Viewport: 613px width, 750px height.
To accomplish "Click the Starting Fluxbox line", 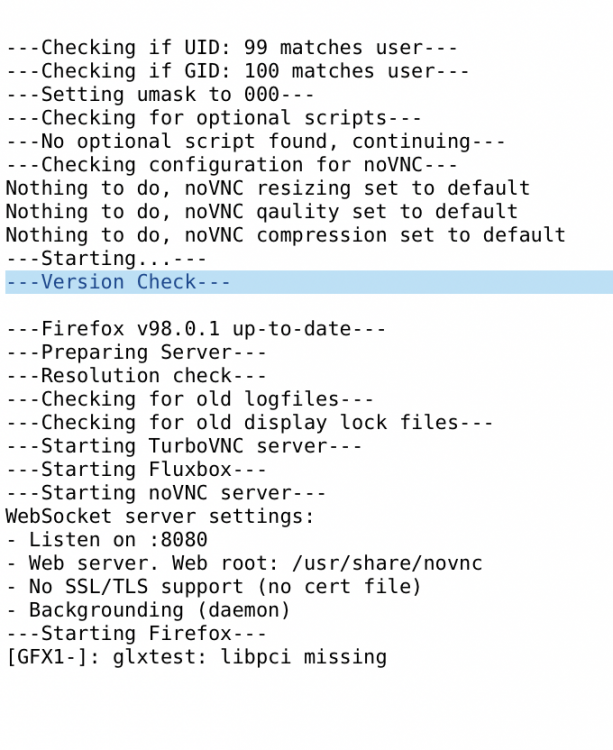I will pos(136,469).
